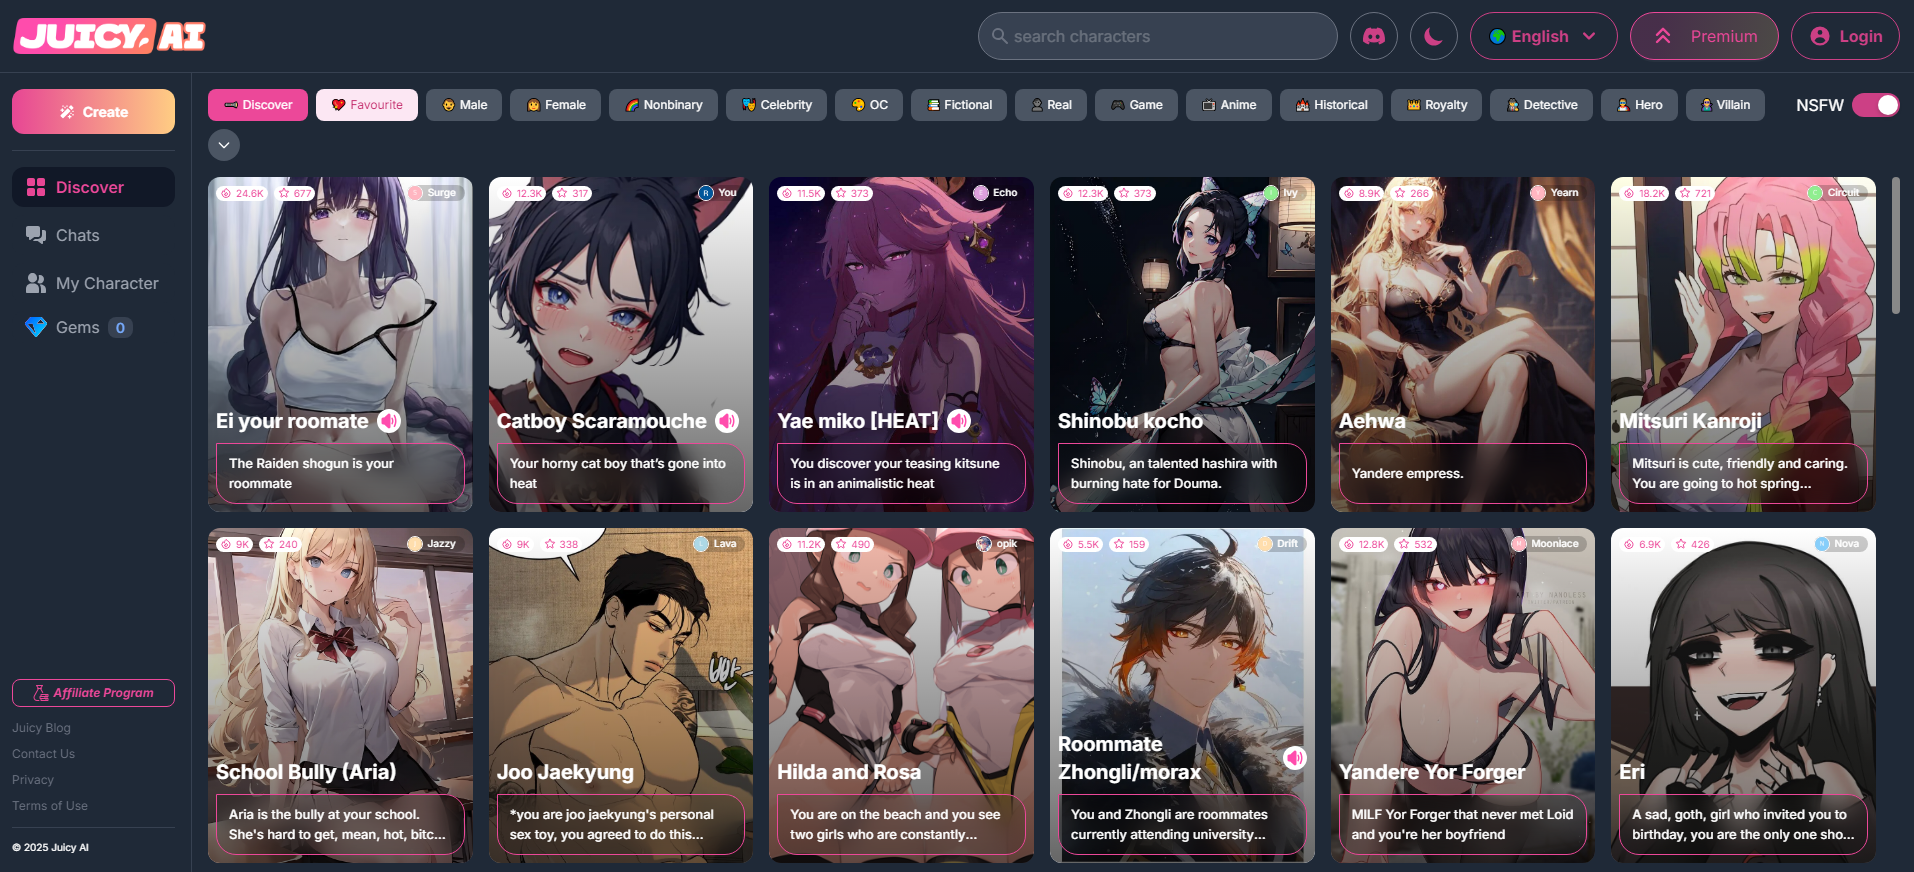
Task: Click the Juicy AI logo
Action: 109,36
